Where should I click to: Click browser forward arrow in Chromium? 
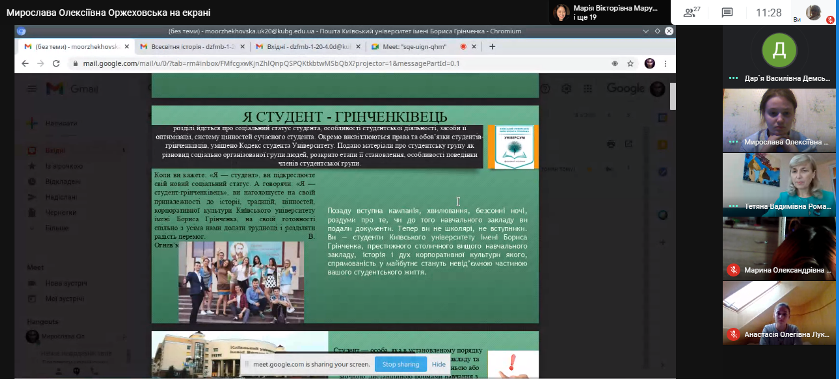click(x=41, y=63)
